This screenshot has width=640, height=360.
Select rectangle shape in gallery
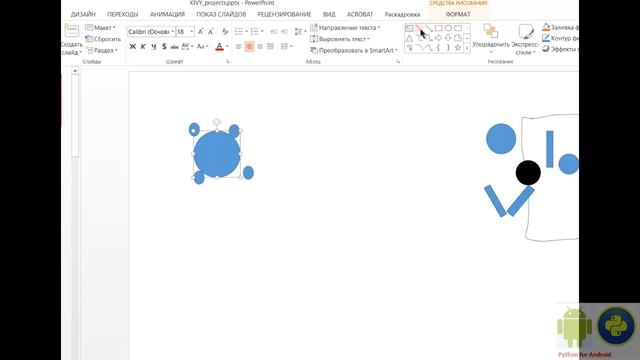438,28
